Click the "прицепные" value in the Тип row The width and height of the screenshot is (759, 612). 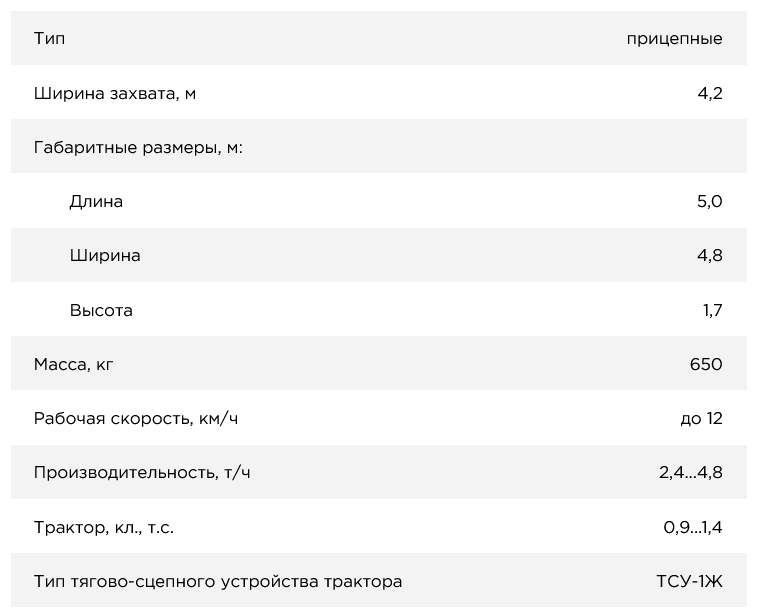click(x=674, y=39)
